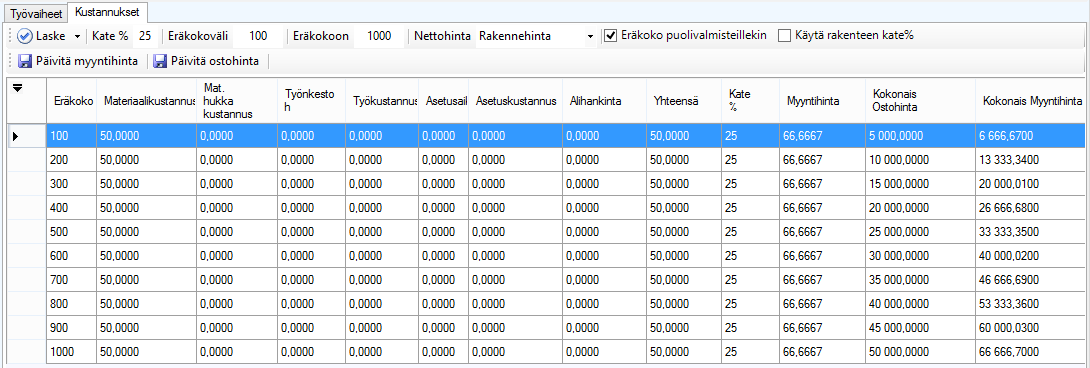Image resolution: width=1090 pixels, height=368 pixels.
Task: Select the Eräkoko 500 cell
Action: [72, 231]
